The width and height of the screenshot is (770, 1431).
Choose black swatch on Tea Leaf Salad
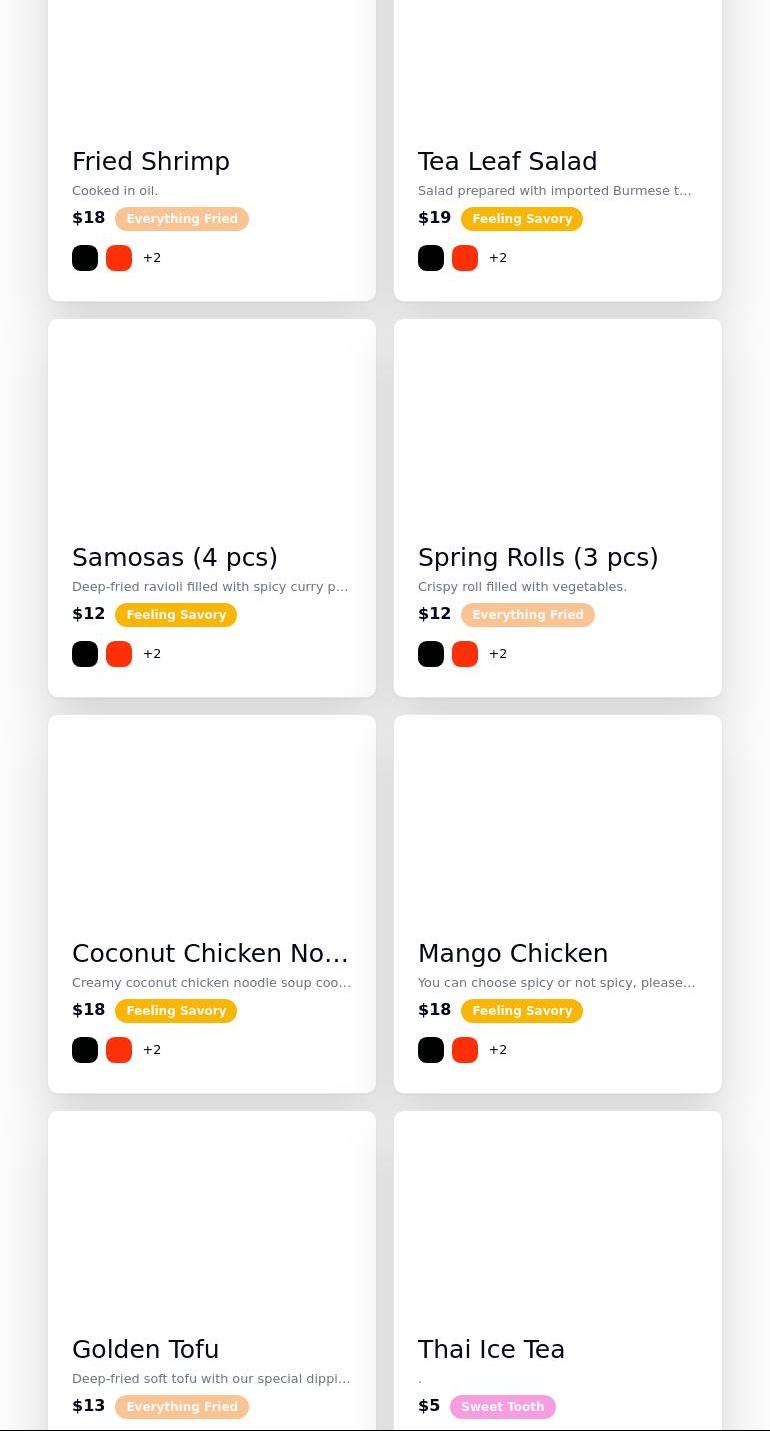(431, 258)
